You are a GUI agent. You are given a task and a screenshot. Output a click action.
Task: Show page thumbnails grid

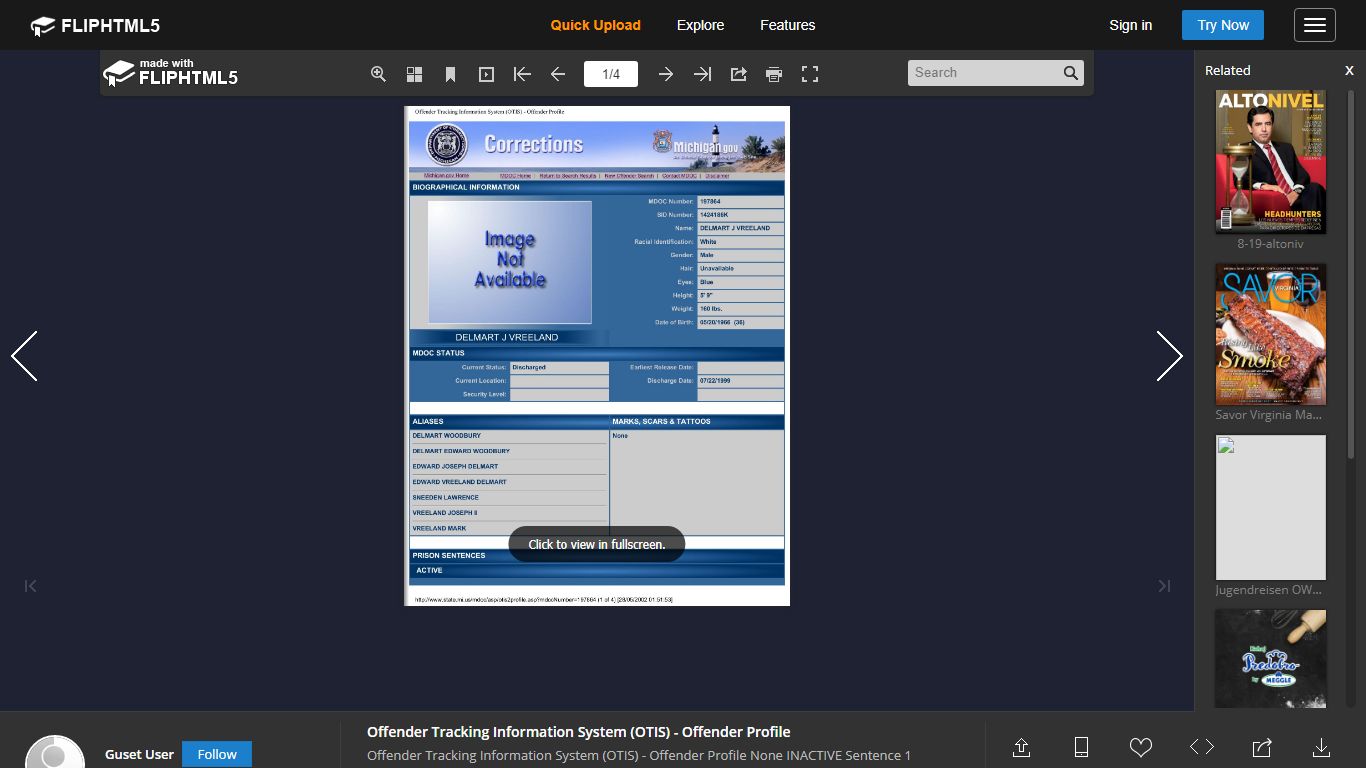tap(414, 74)
